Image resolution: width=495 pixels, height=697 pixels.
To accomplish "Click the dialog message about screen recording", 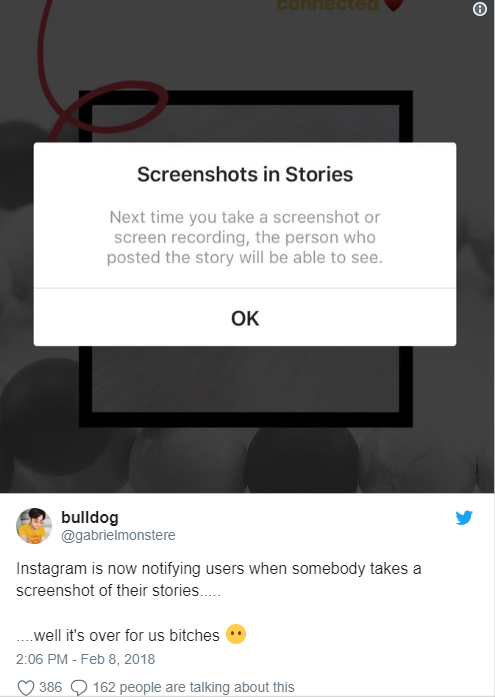I will coord(245,237).
